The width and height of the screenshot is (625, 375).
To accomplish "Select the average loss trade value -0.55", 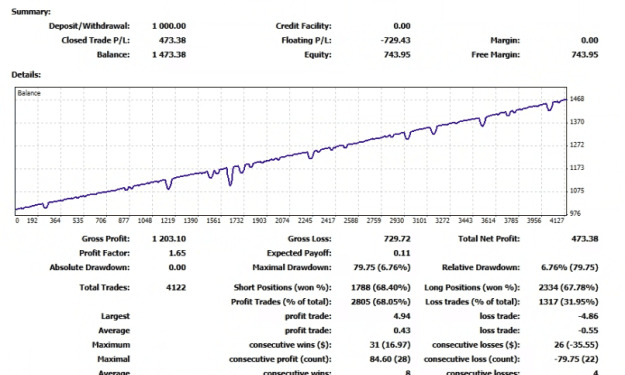I will [x=588, y=330].
